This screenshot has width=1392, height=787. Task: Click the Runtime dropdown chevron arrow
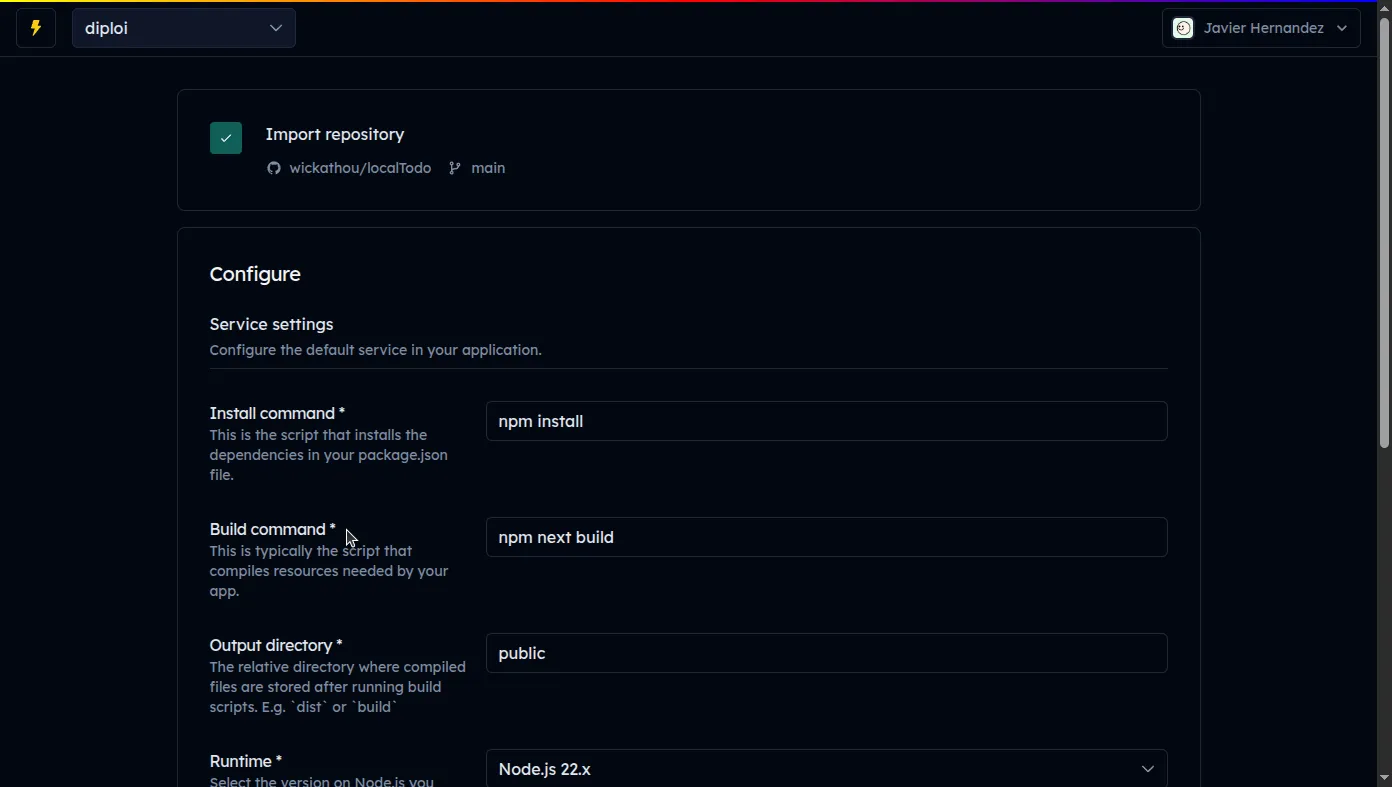[x=1148, y=769]
